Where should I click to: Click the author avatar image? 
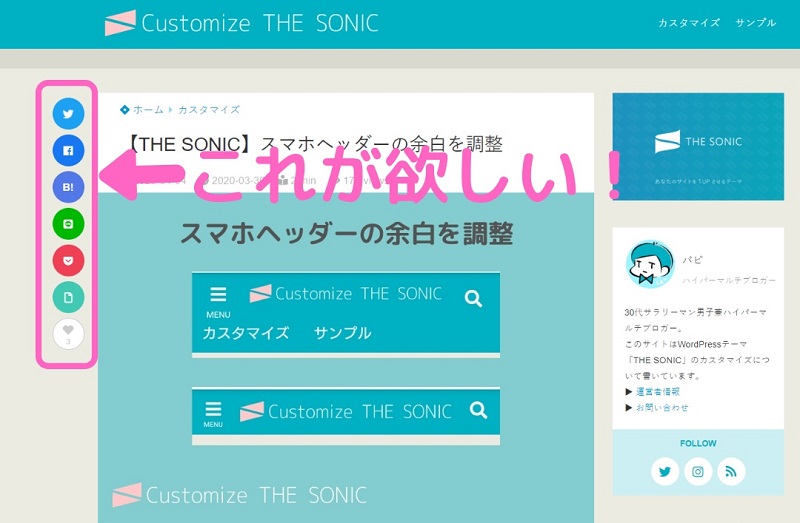650,264
